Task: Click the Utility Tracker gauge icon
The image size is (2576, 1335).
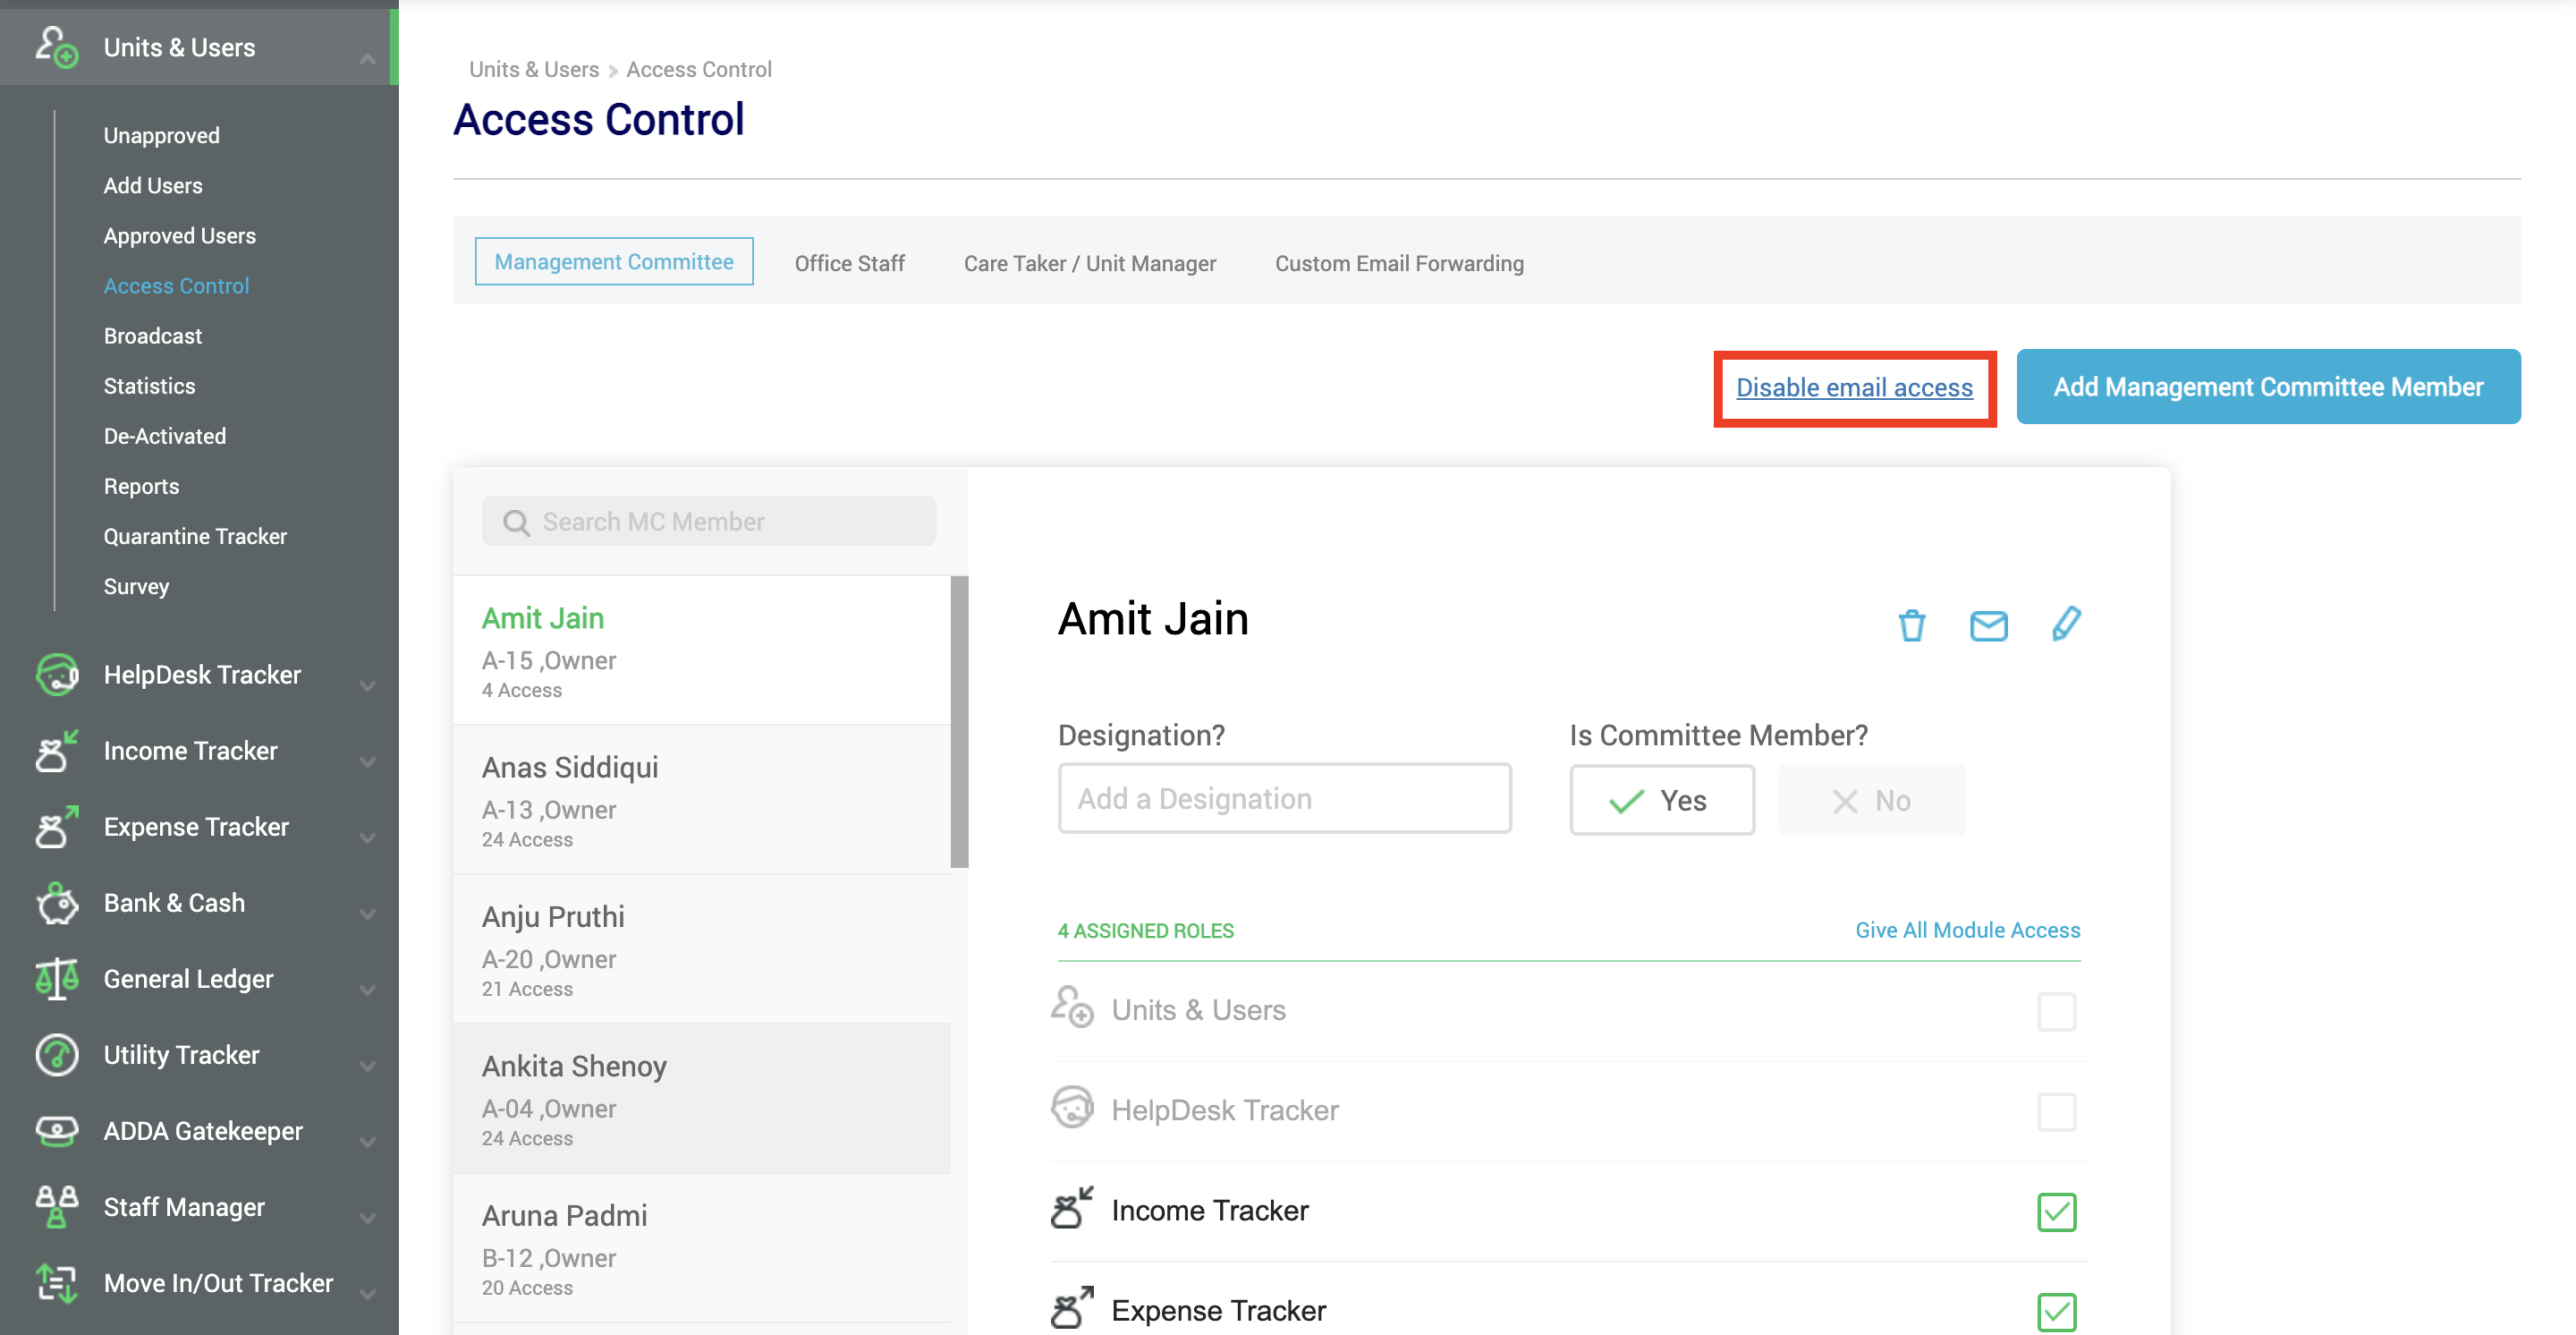Action: (x=57, y=1055)
